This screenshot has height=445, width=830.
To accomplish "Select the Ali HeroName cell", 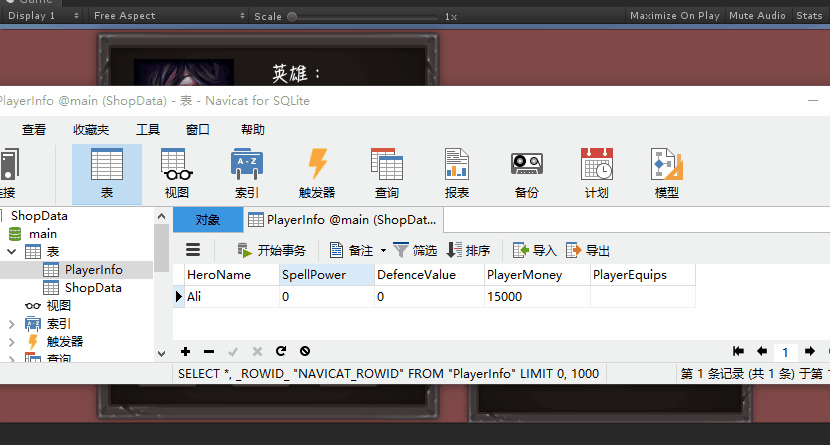I will tap(232, 297).
